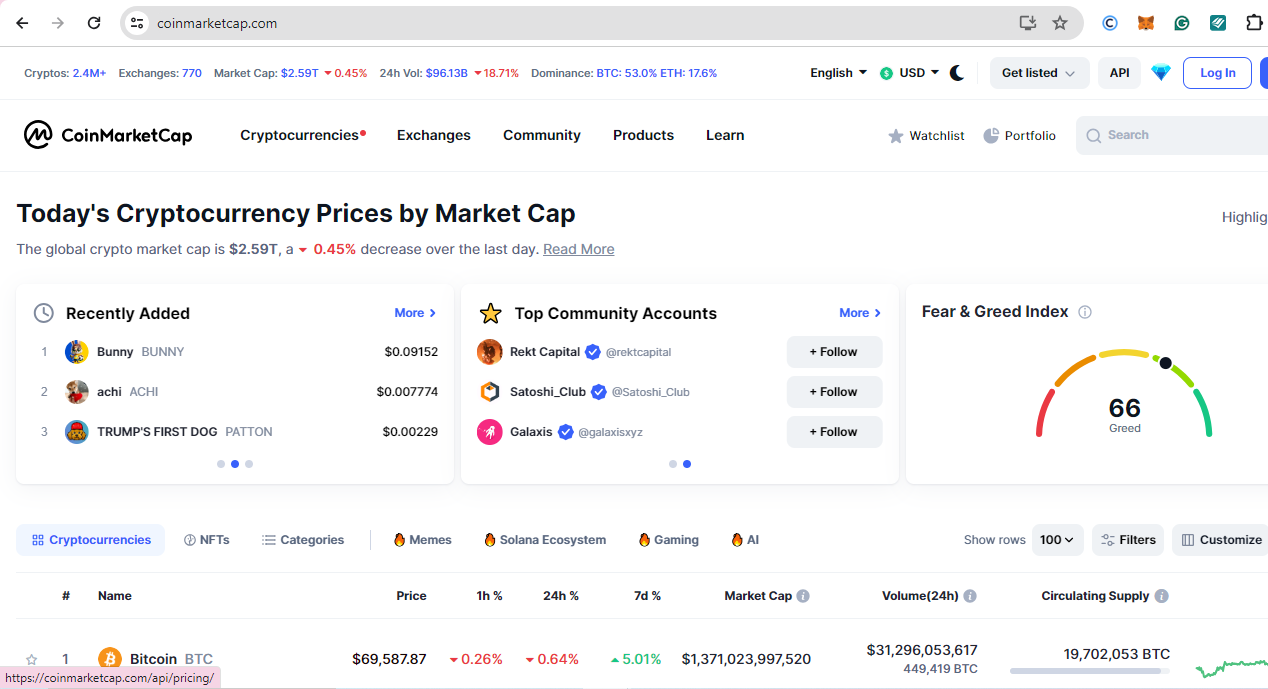Viewport: 1268px width, 689px height.
Task: Click the Galaxis profile avatar
Action: pos(490,432)
